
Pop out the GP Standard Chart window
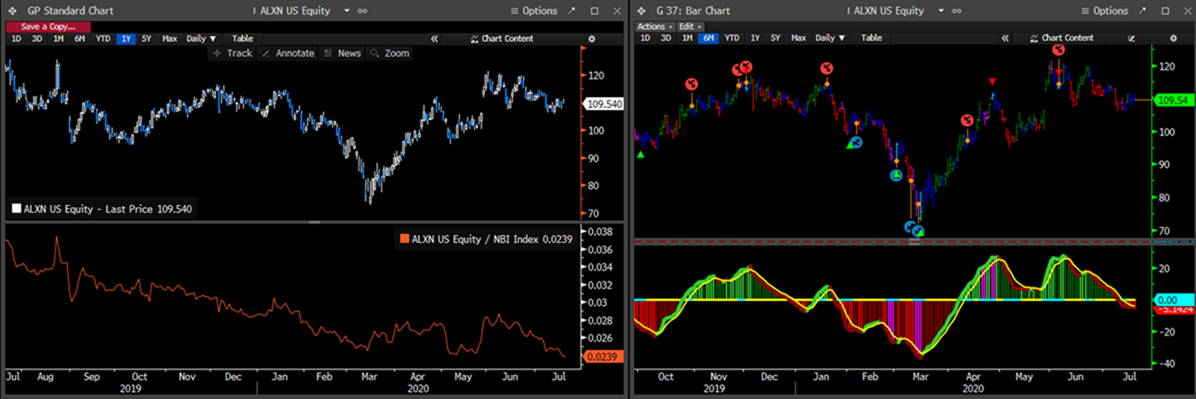click(572, 11)
